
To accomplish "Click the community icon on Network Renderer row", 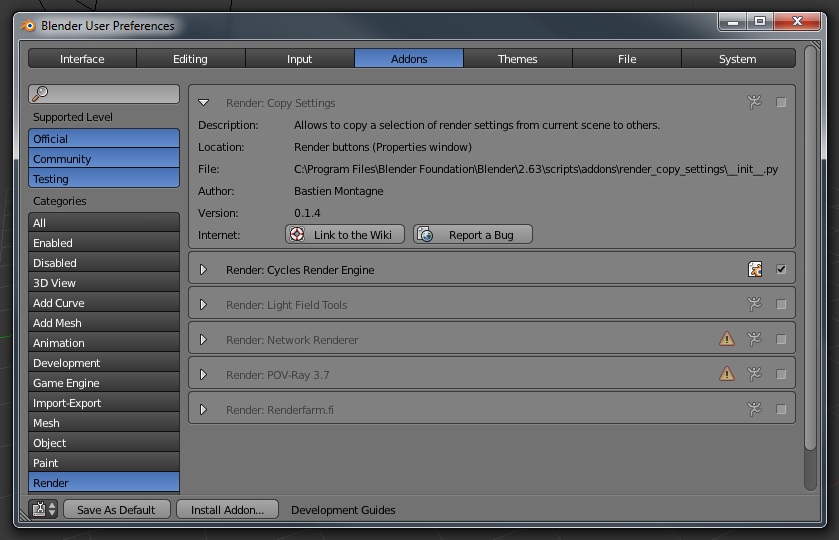I will 754,339.
